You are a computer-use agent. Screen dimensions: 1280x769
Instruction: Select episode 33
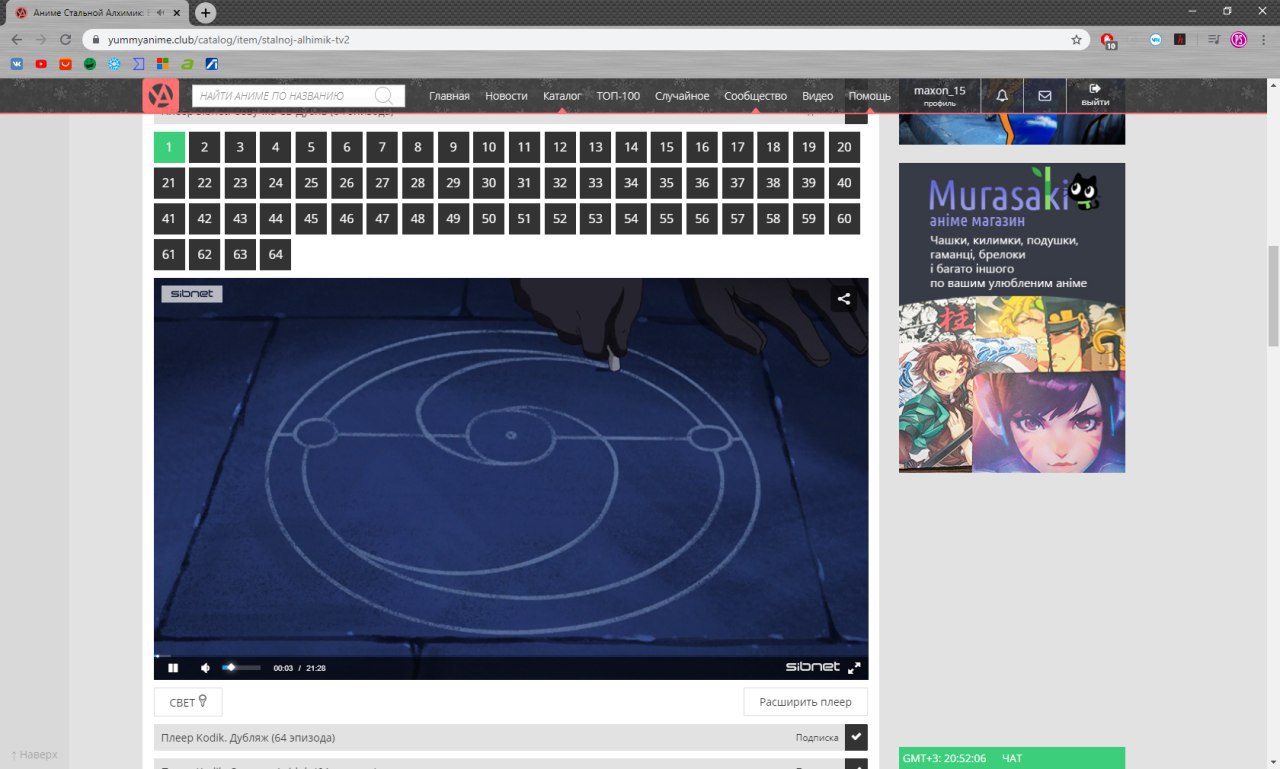[595, 183]
